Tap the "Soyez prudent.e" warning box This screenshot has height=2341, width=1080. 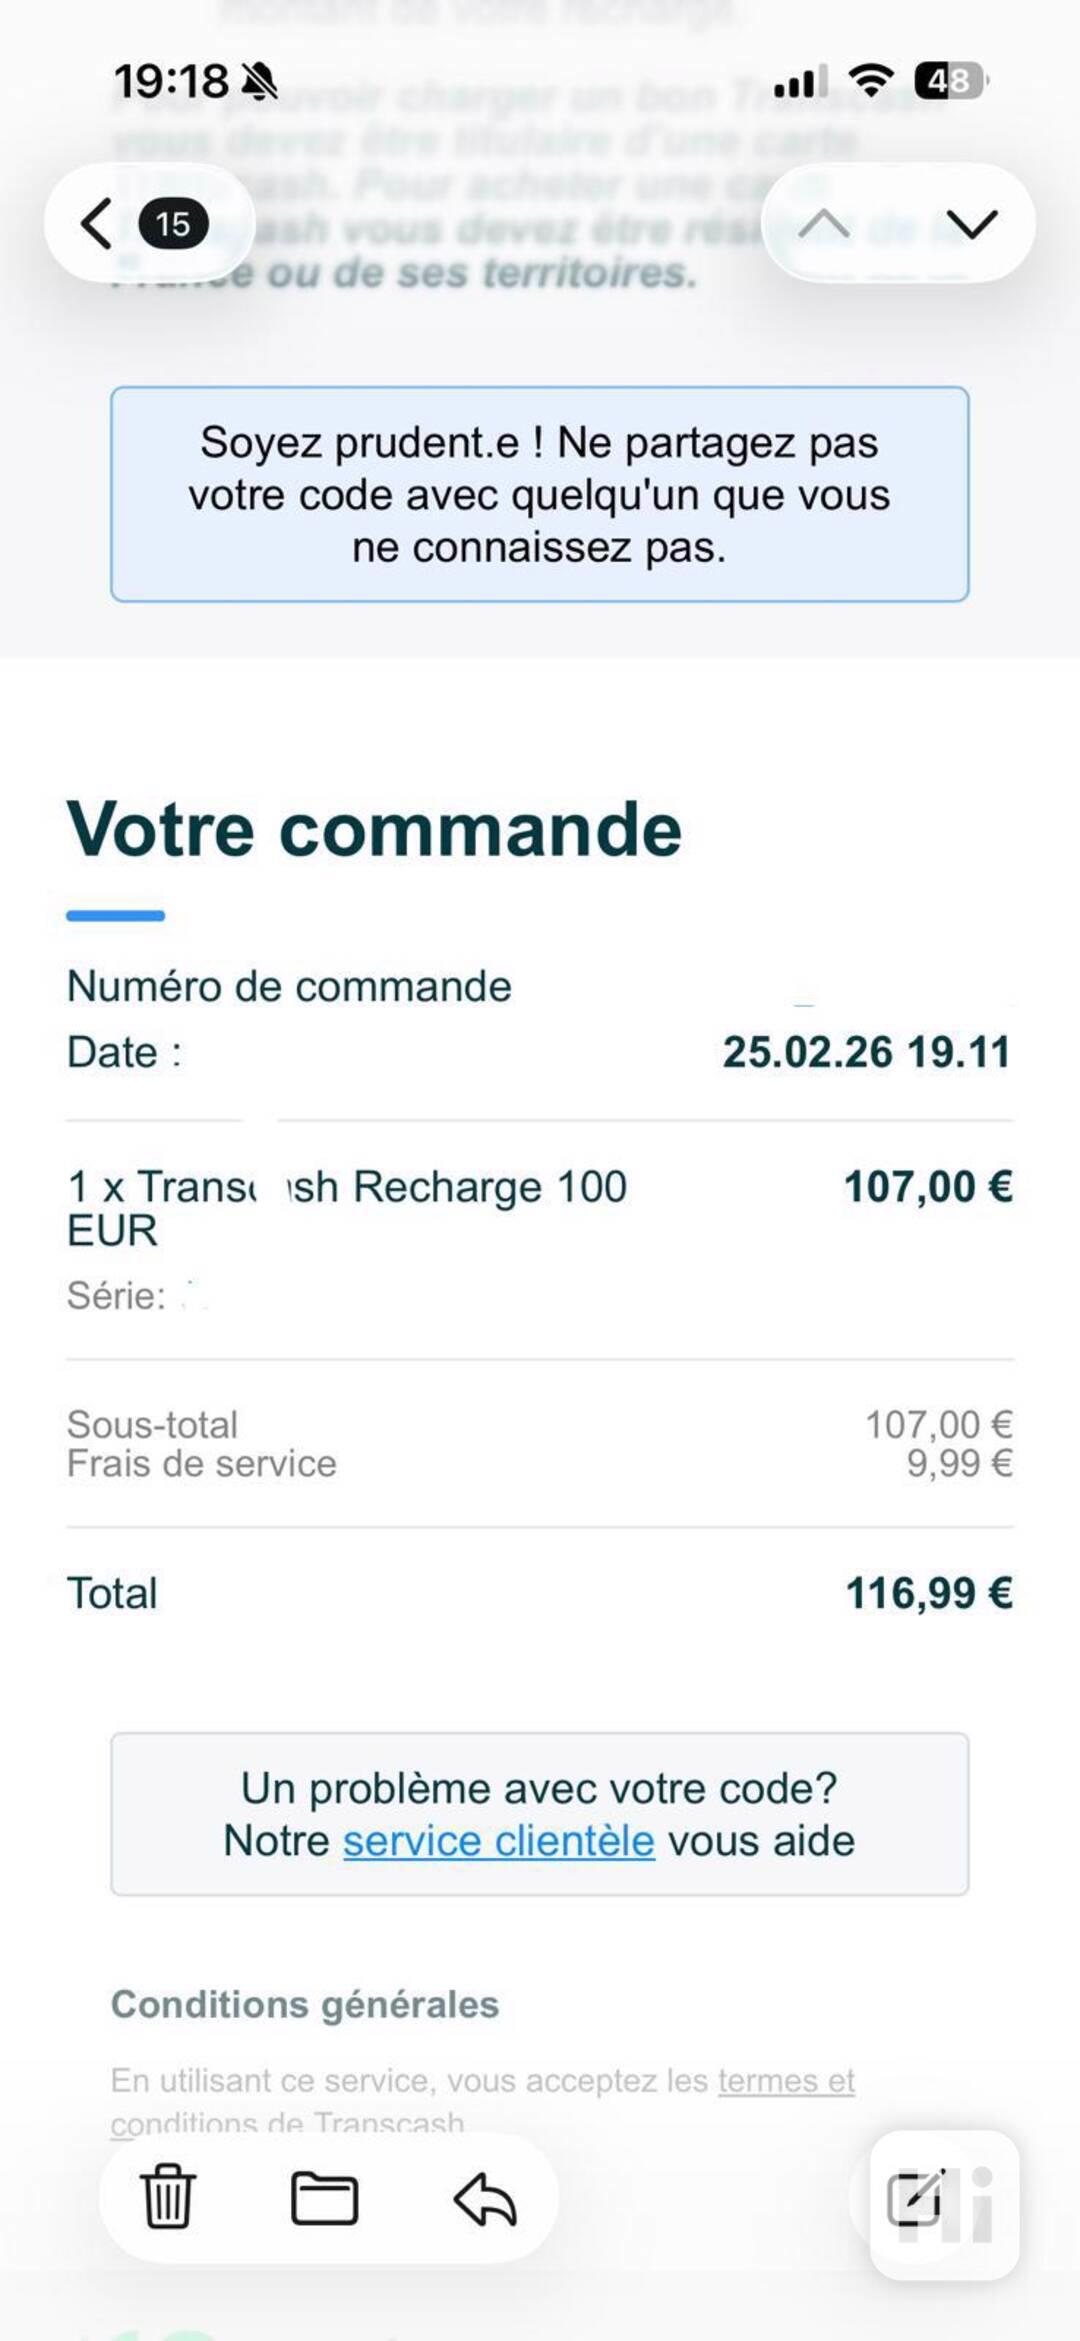pos(539,494)
